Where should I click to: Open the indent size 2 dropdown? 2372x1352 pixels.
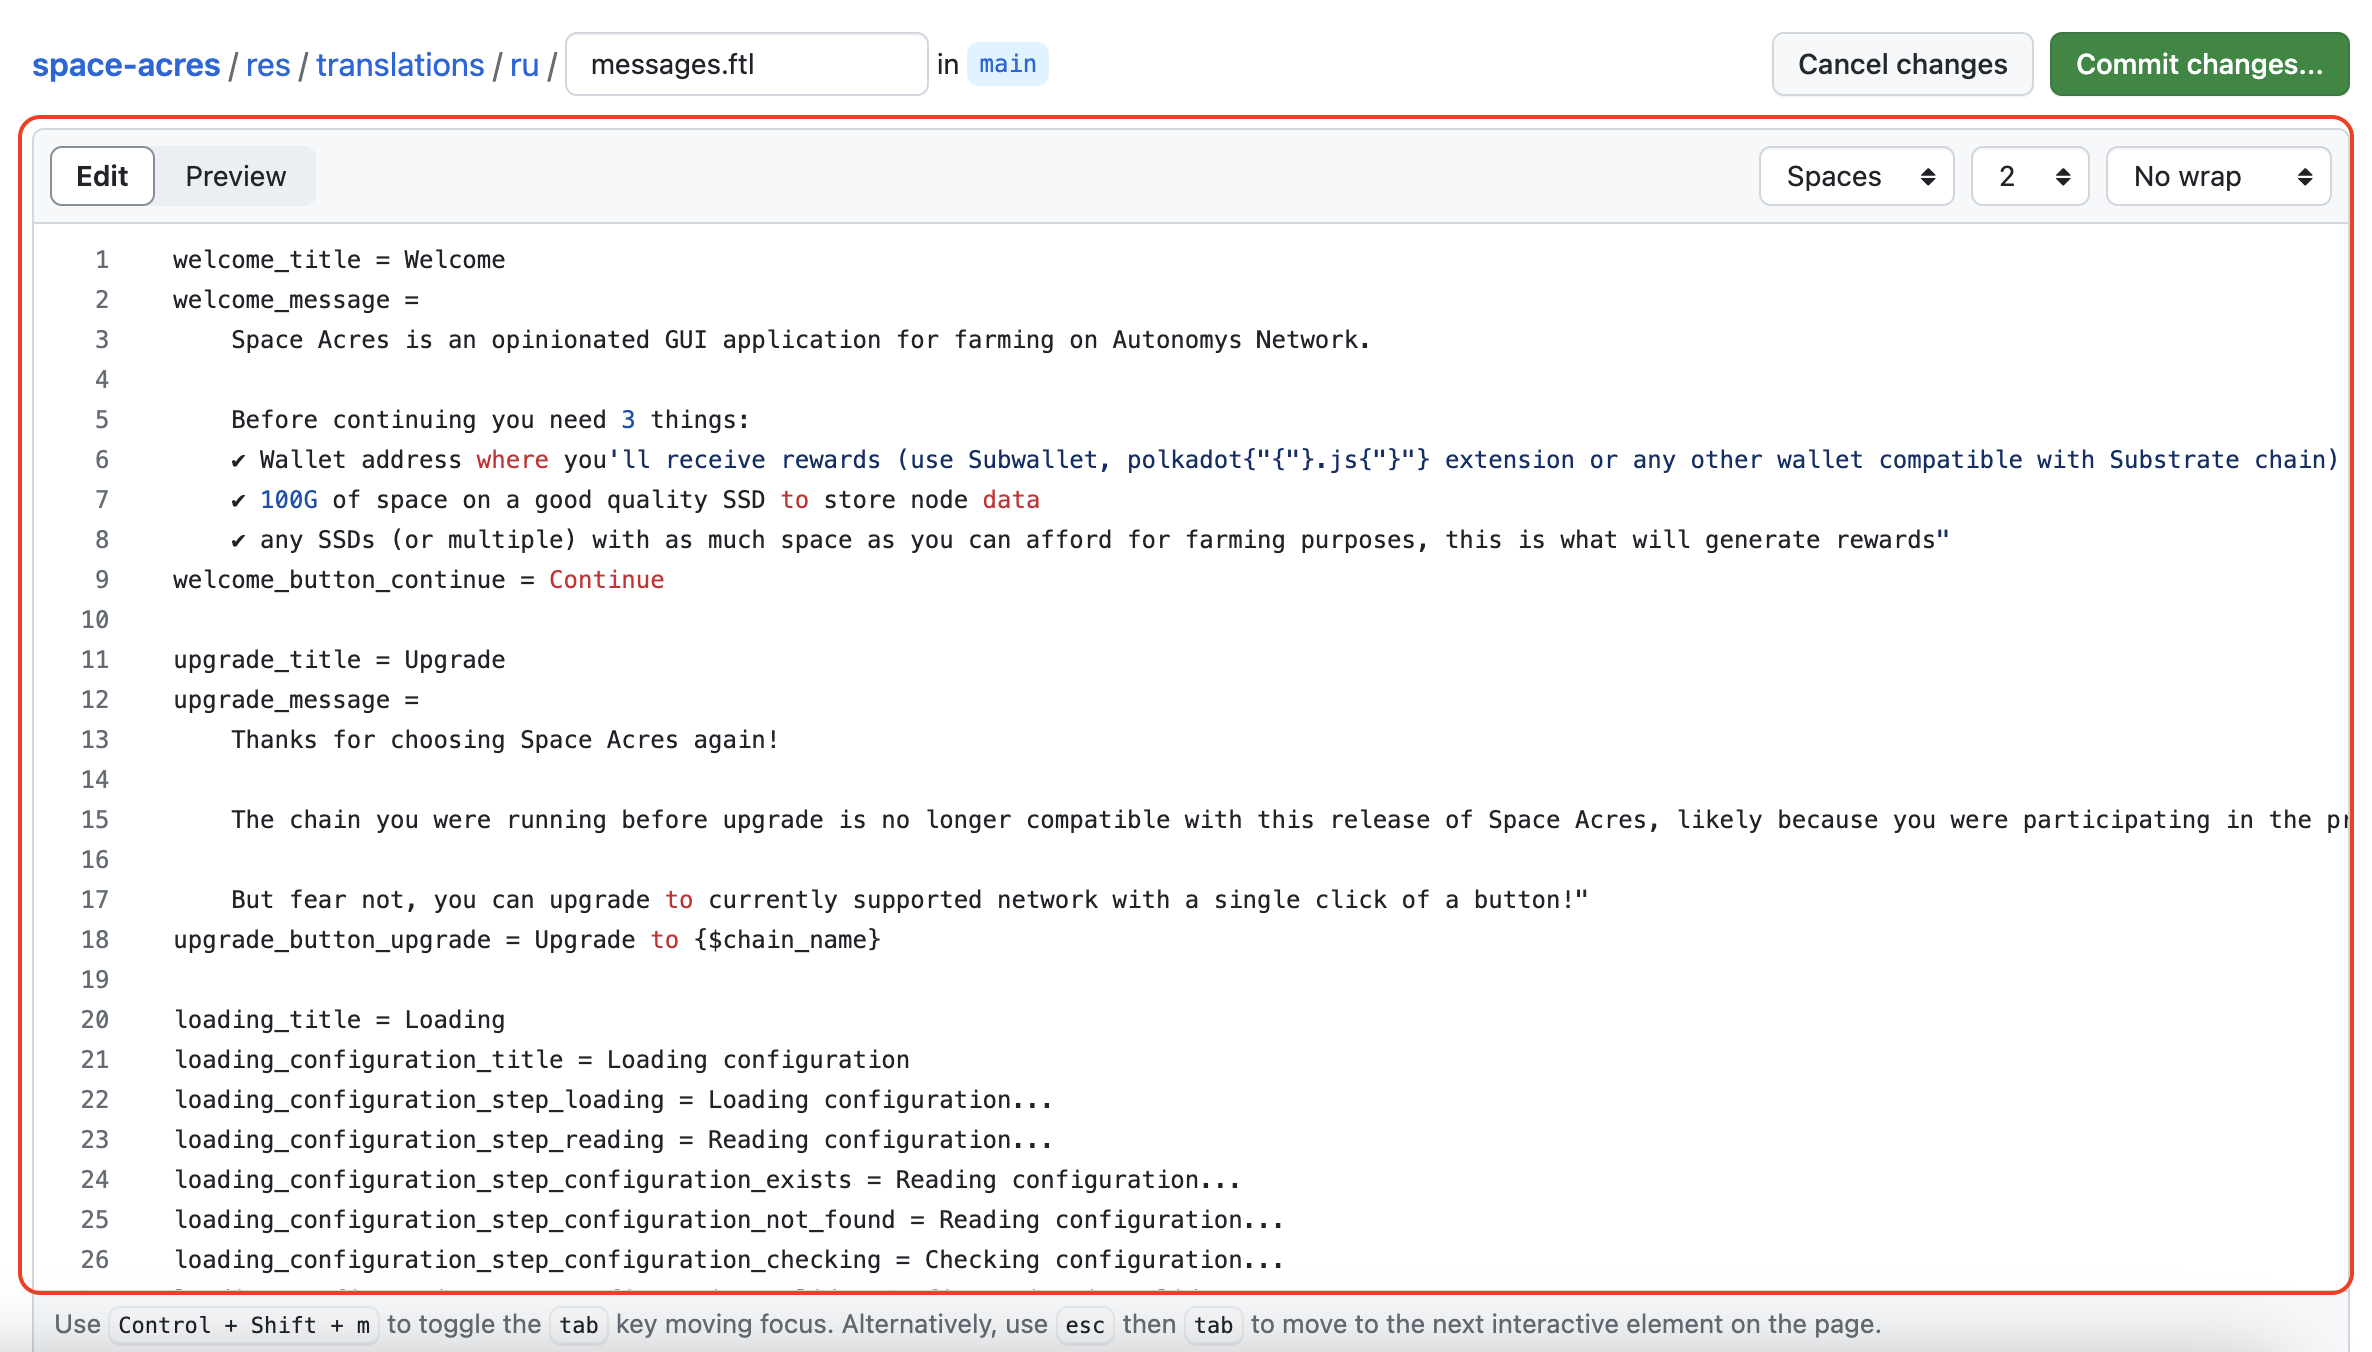[2029, 176]
